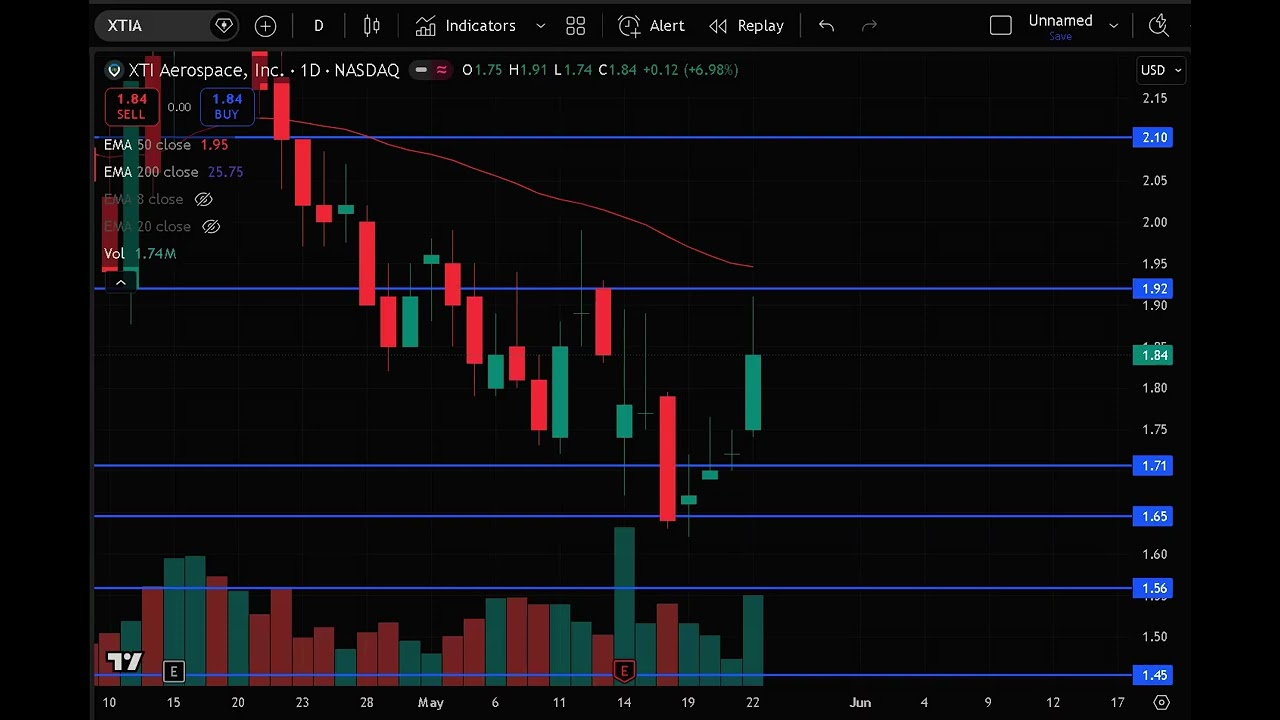Image resolution: width=1280 pixels, height=720 pixels.
Task: Toggle visibility of EMA 20 close
Action: click(211, 226)
